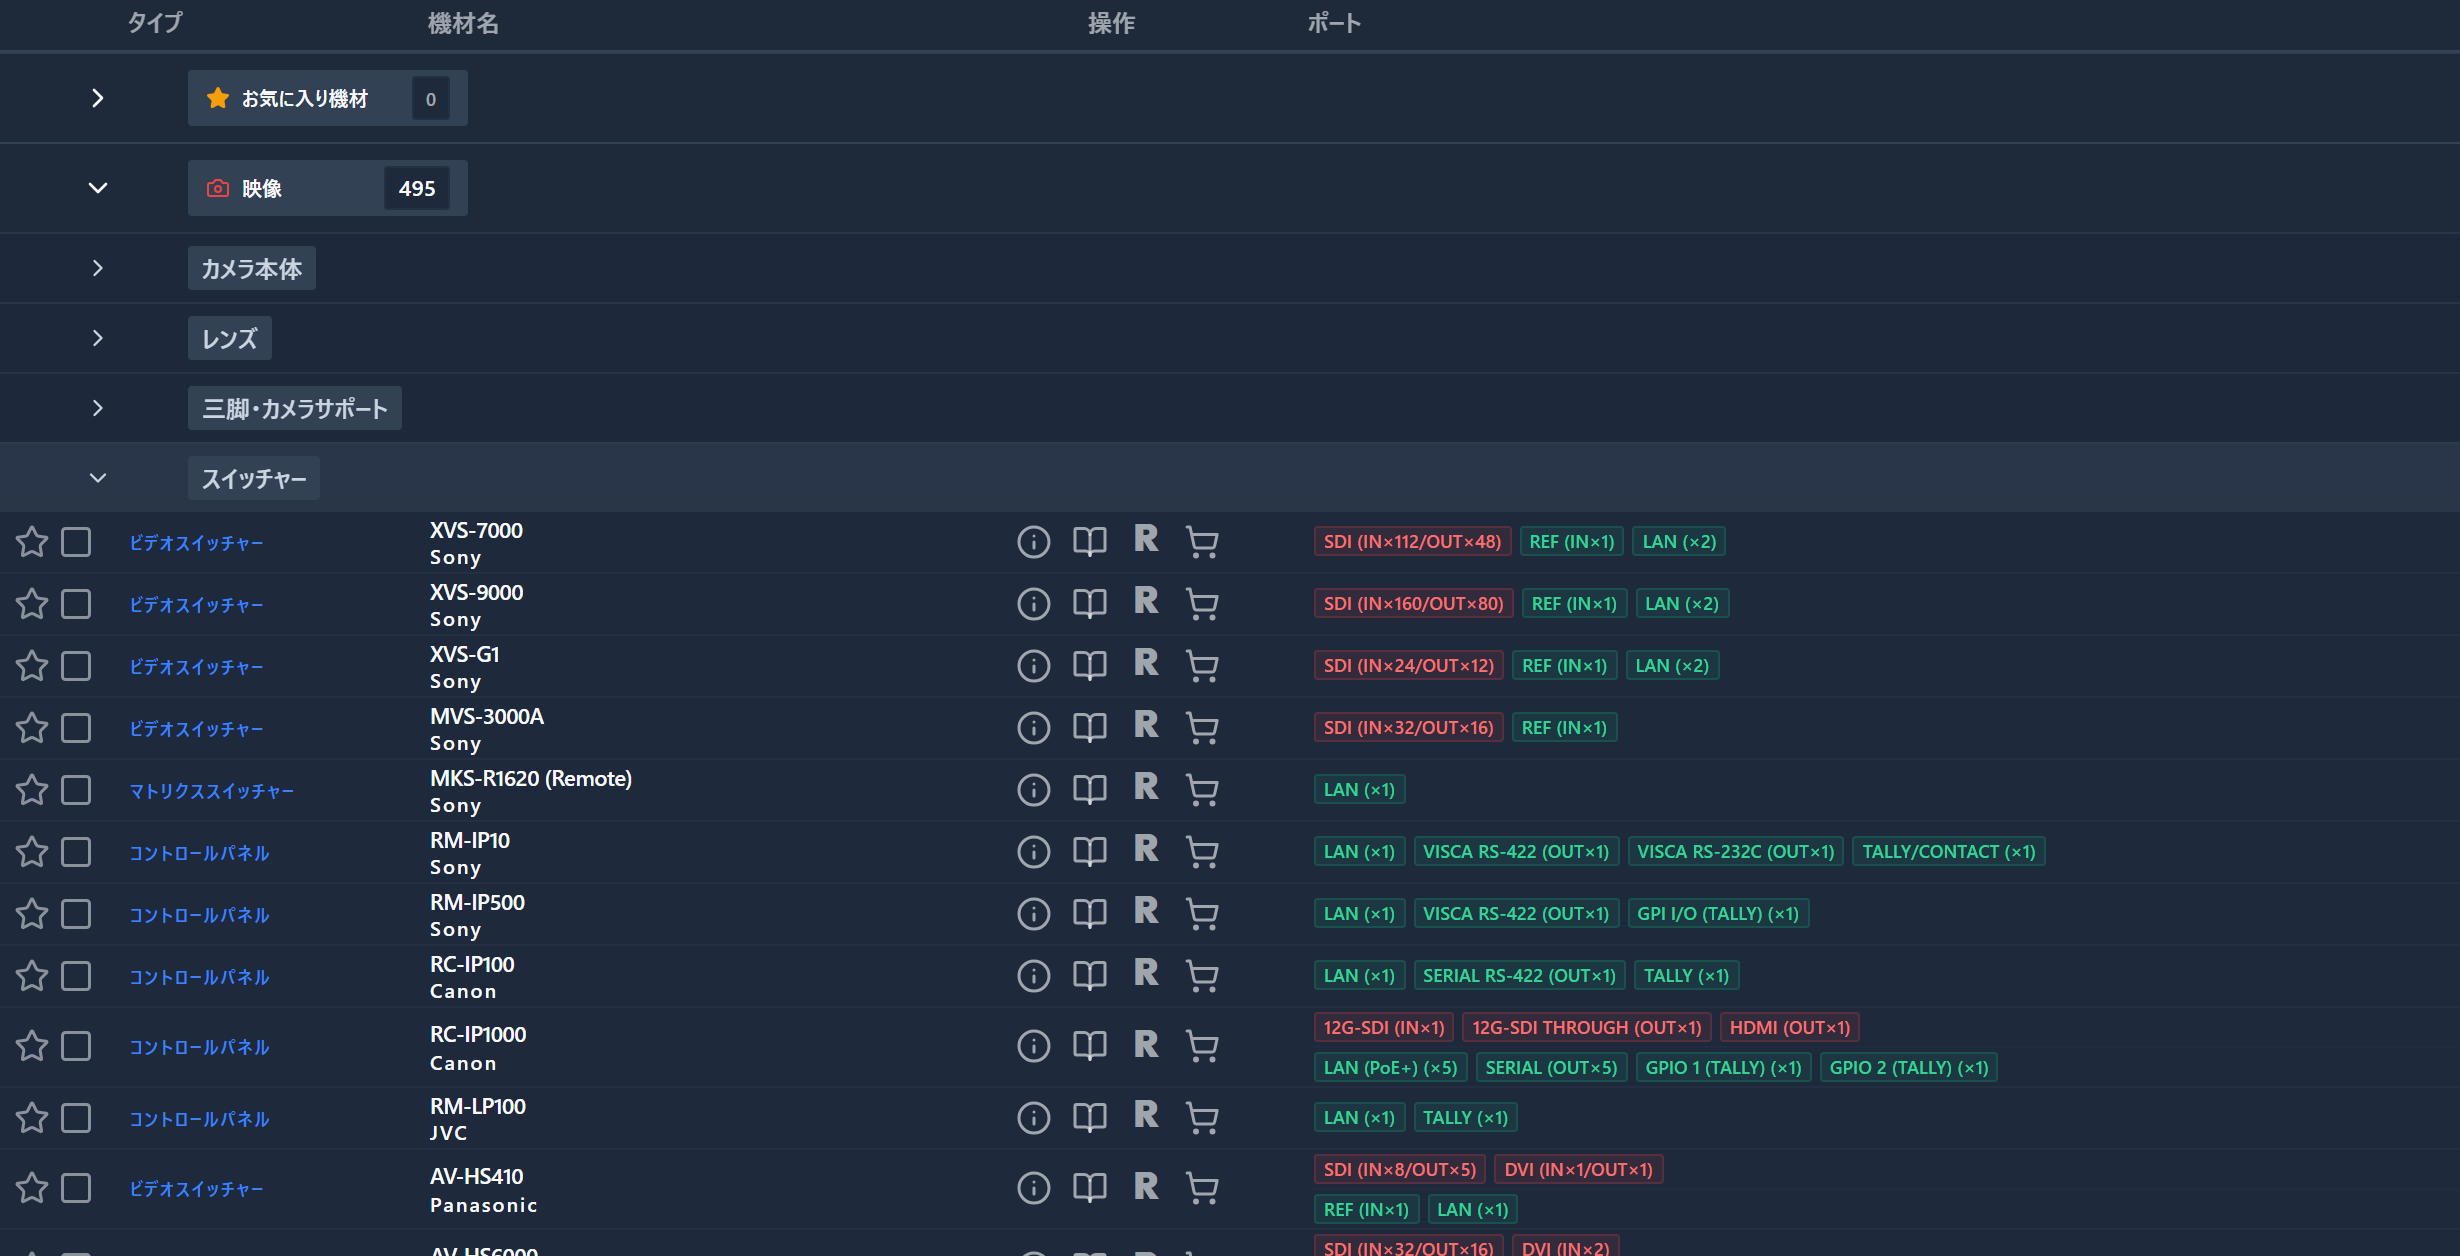Tick the checkbox for XVS-G1

(76, 666)
